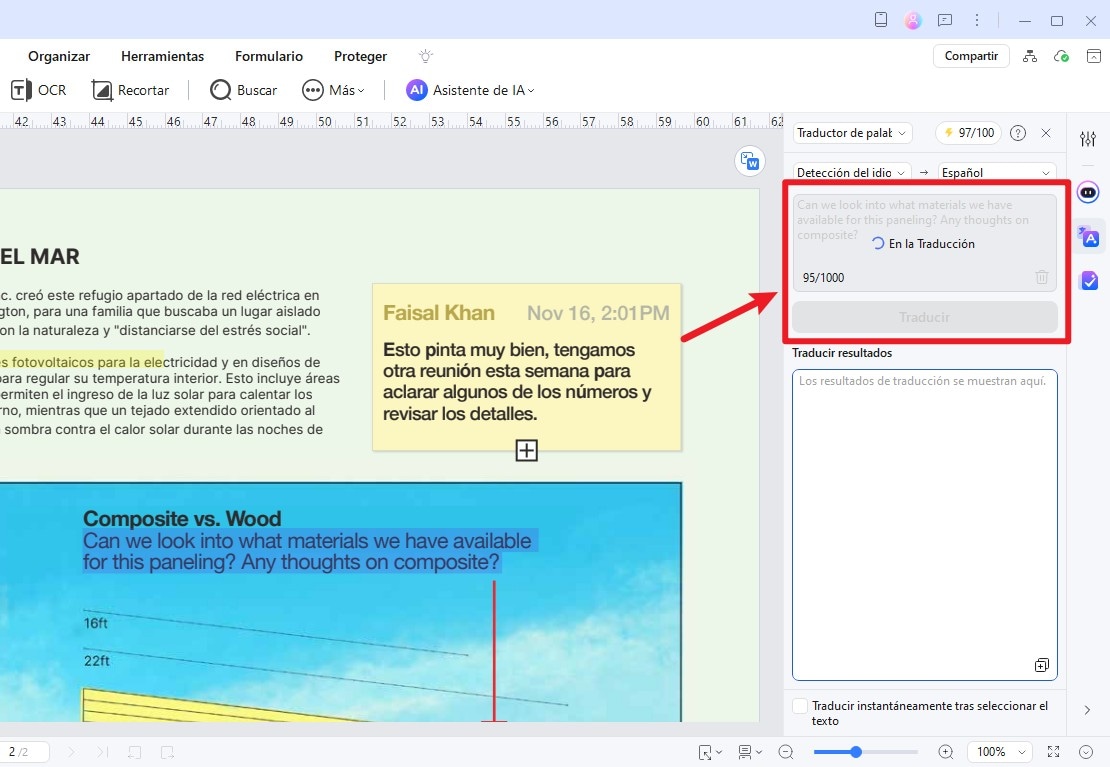Click the trash icon to clear text
This screenshot has height=767, width=1110.
tap(1041, 277)
